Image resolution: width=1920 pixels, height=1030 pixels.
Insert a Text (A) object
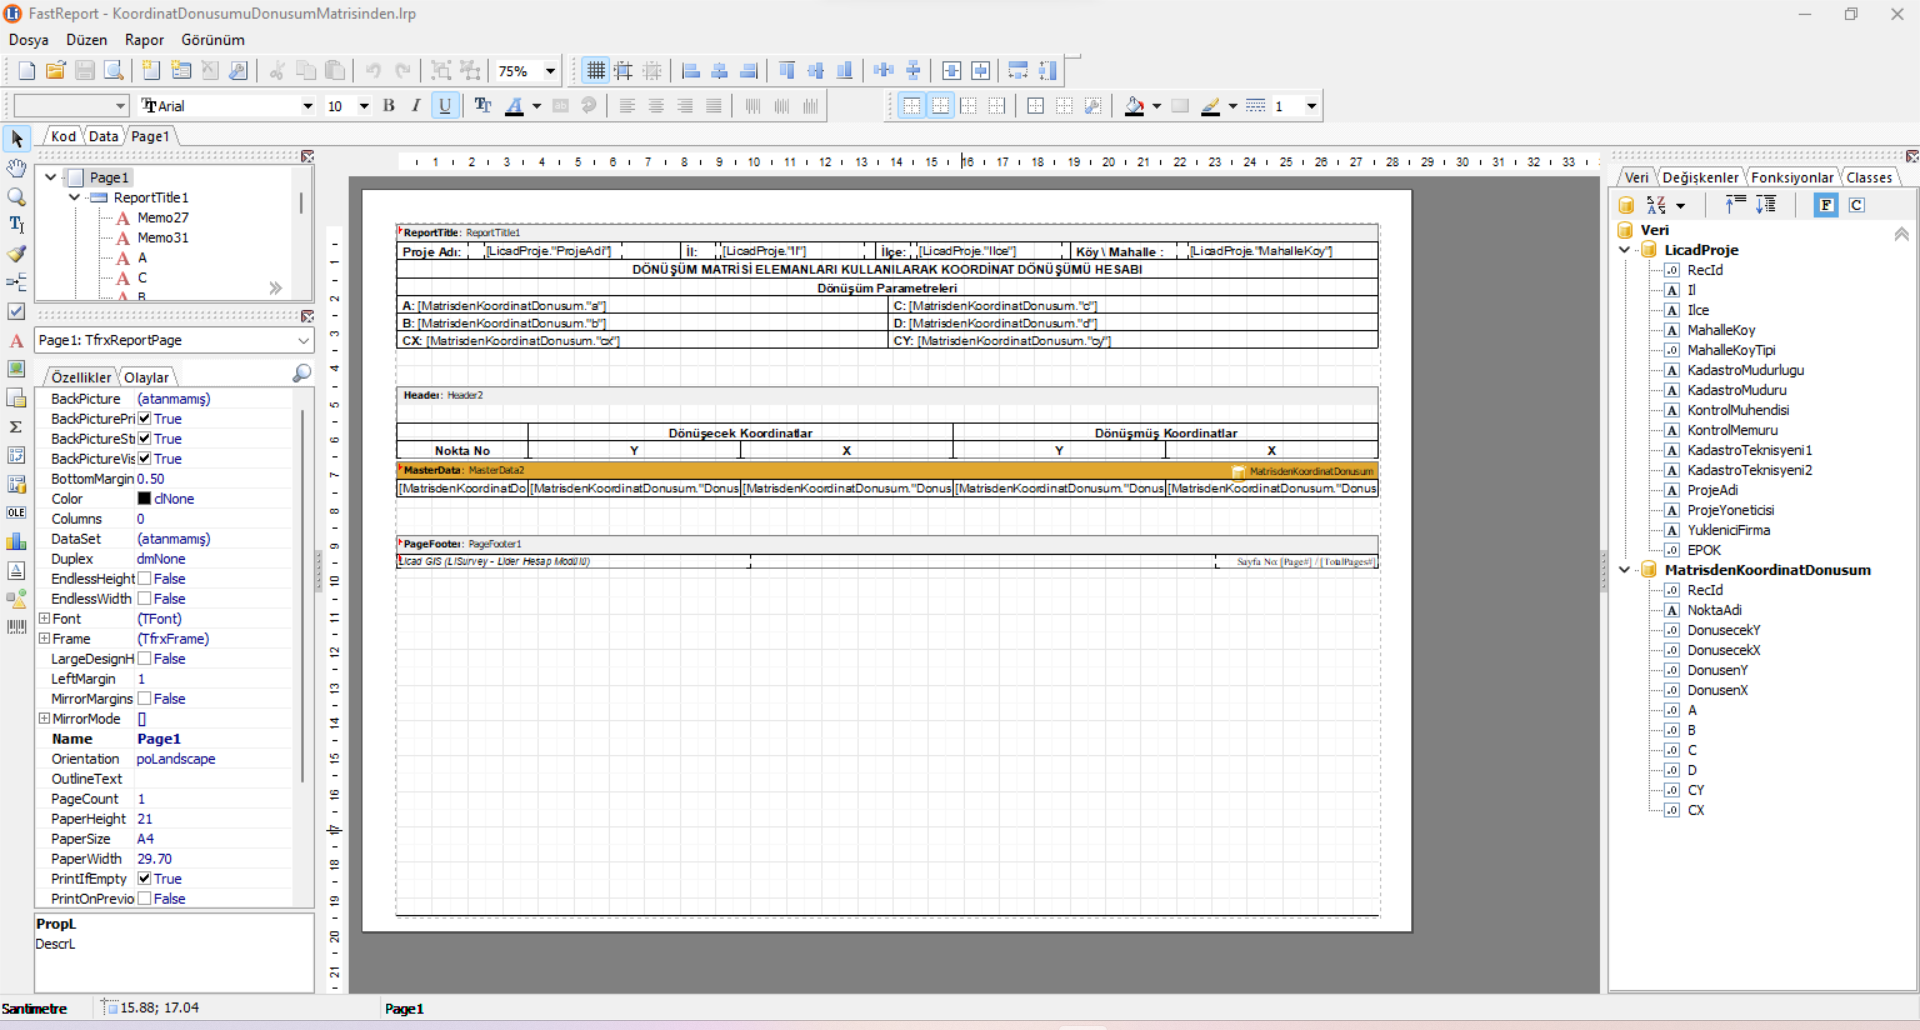16,341
